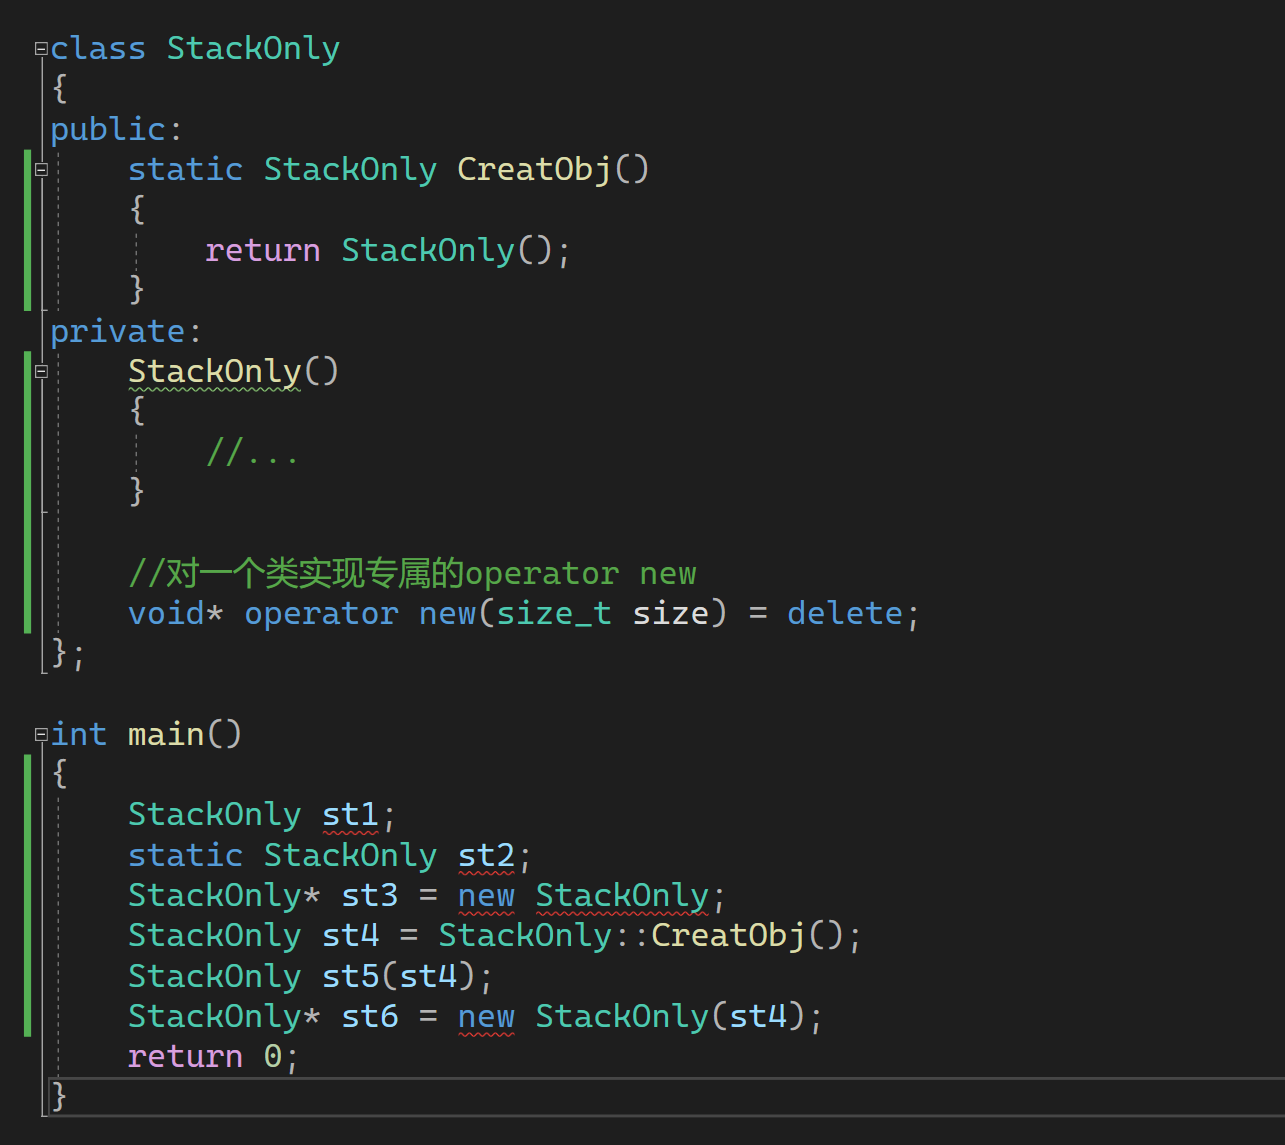Click the 'return StackOnly();' statement
Viewport: 1285px width, 1145px height.
388,250
